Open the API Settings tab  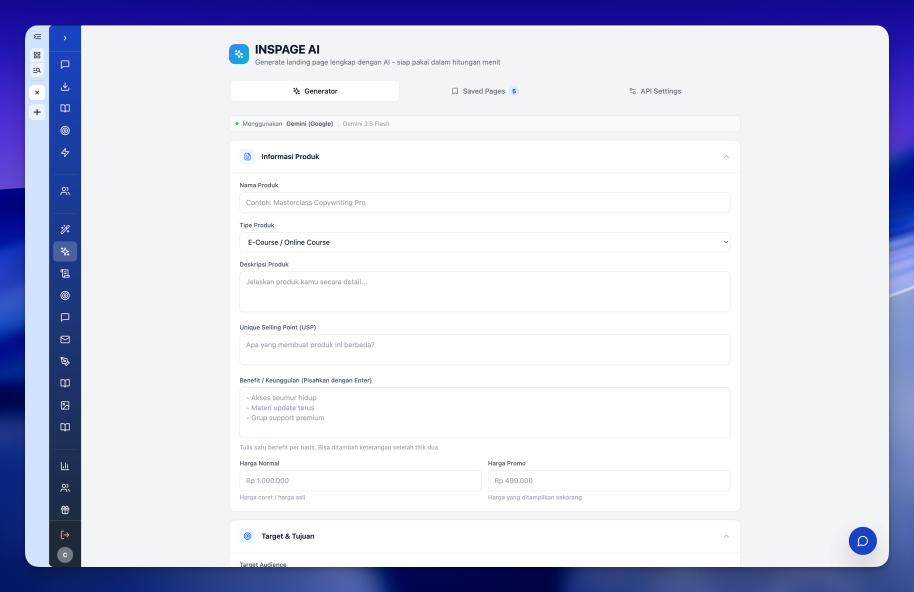pos(655,91)
